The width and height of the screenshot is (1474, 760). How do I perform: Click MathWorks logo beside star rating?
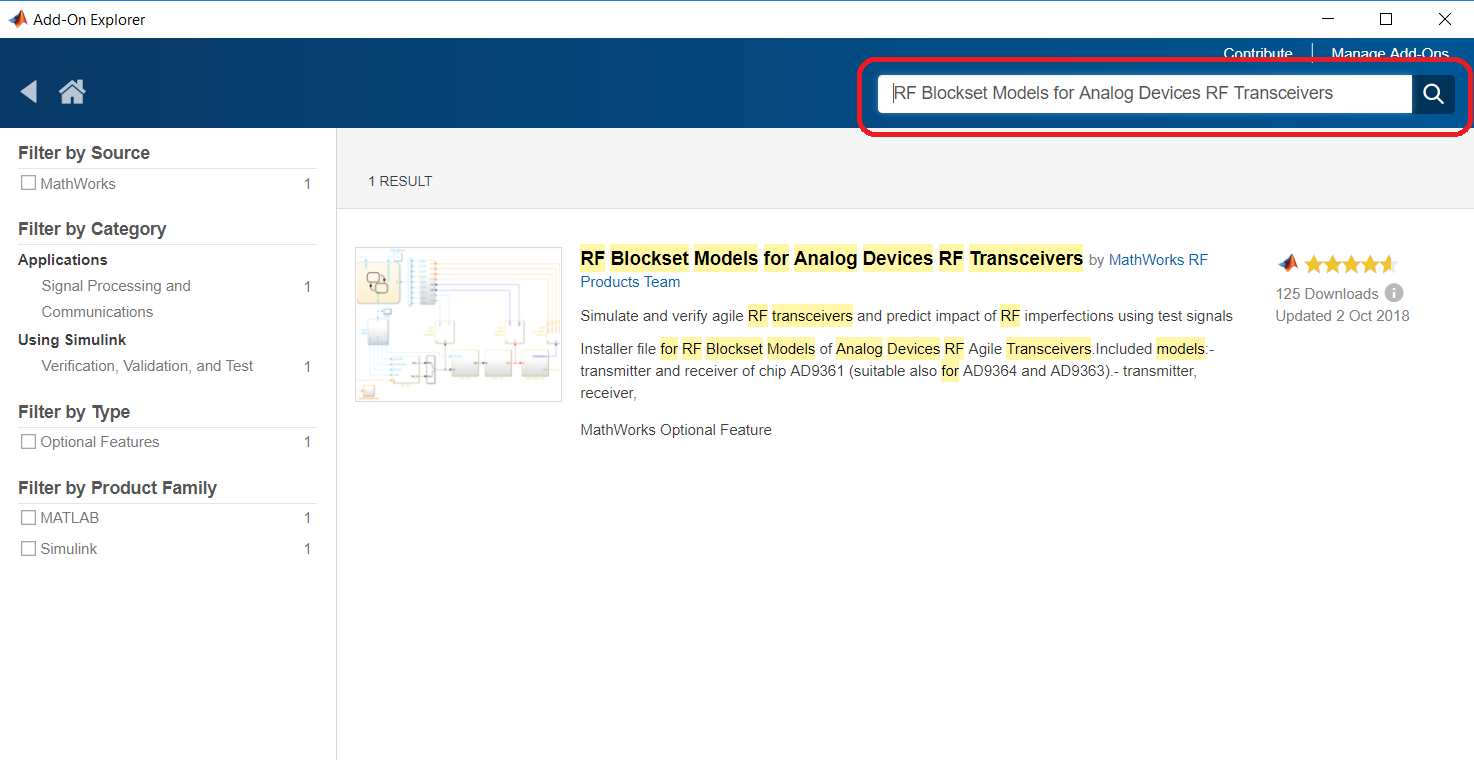coord(1288,264)
